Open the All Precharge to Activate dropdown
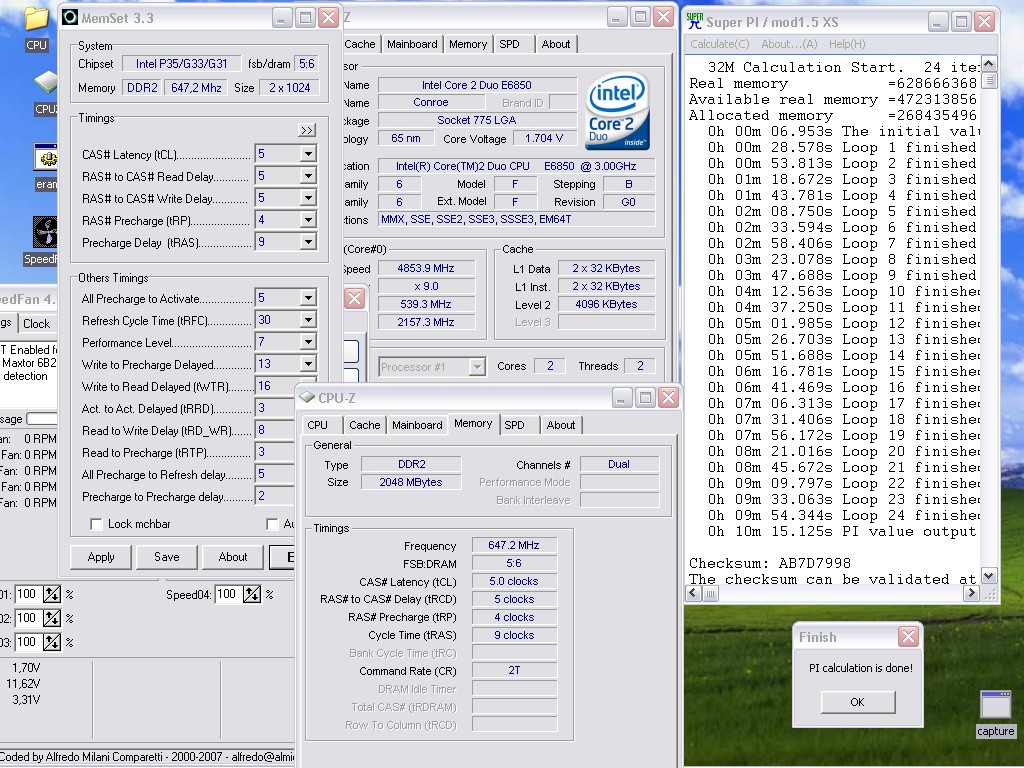 308,298
